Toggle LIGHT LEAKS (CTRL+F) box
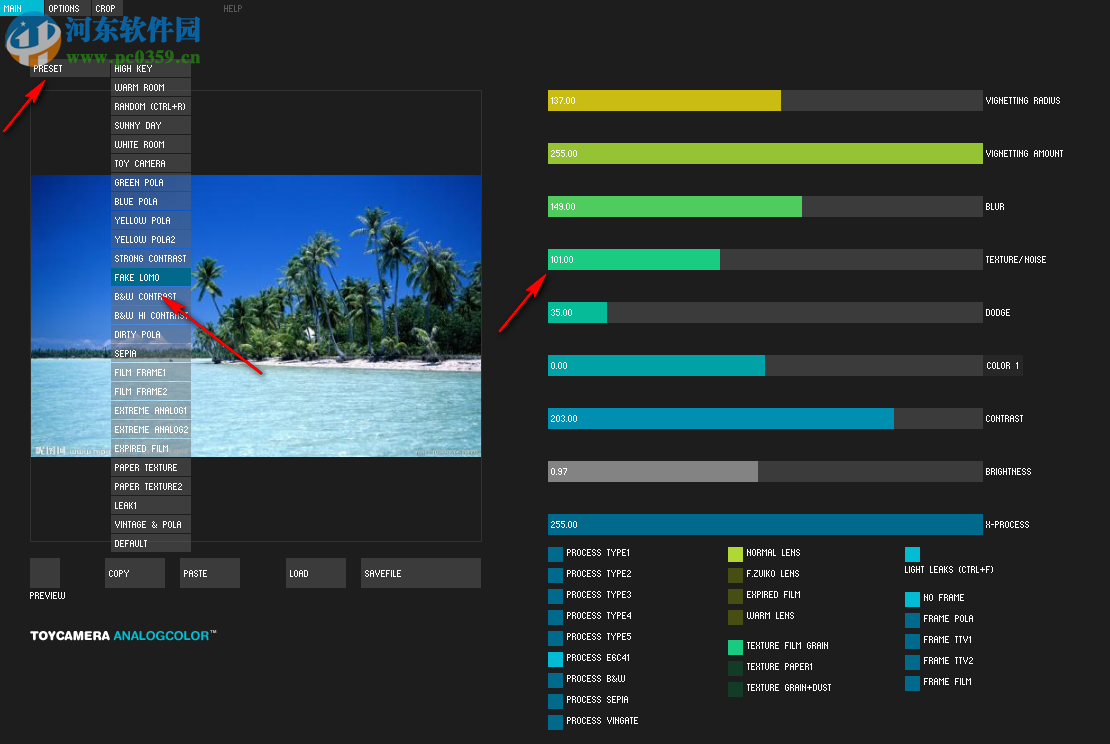 [912, 554]
